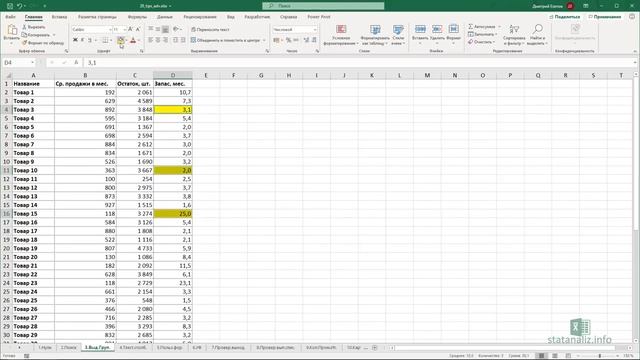Toggle align text right
640x360 pixels.
click(x=165, y=40)
